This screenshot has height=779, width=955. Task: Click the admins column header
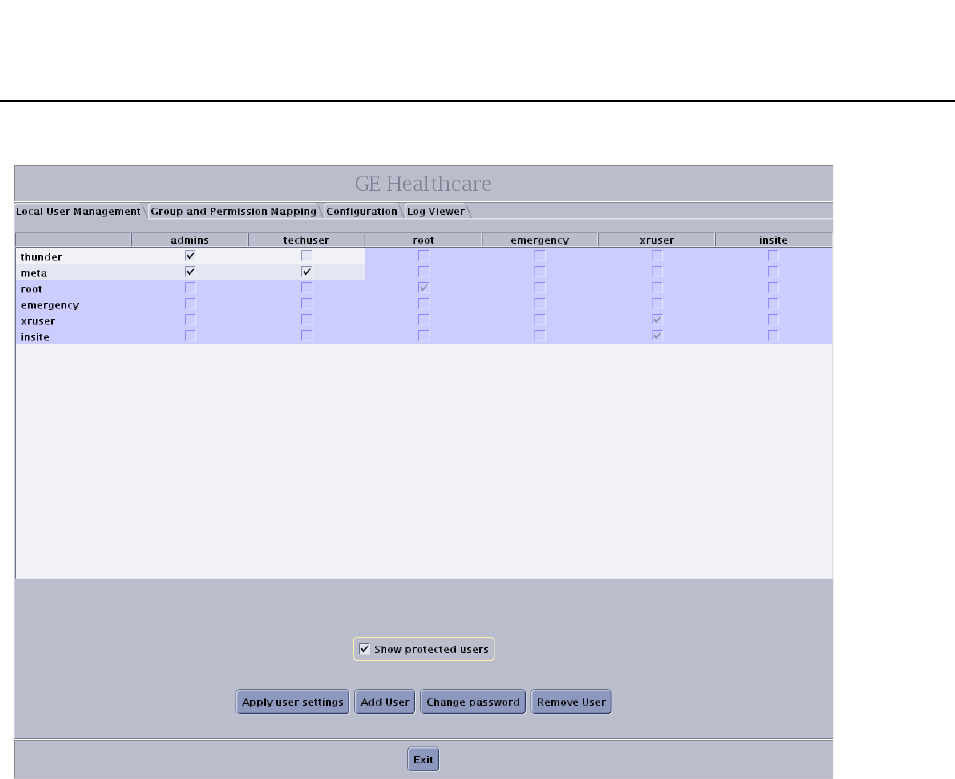pos(190,240)
